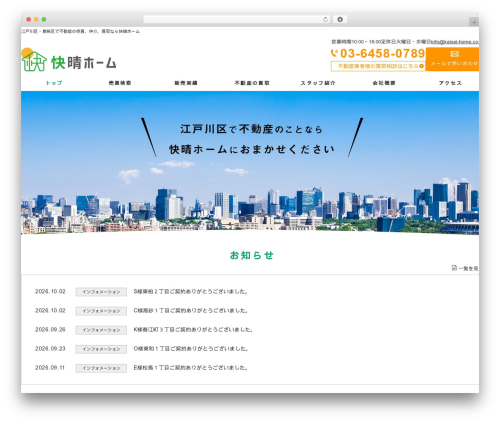
Task: Open the スタッフ紹介 menu item
Action: point(318,83)
